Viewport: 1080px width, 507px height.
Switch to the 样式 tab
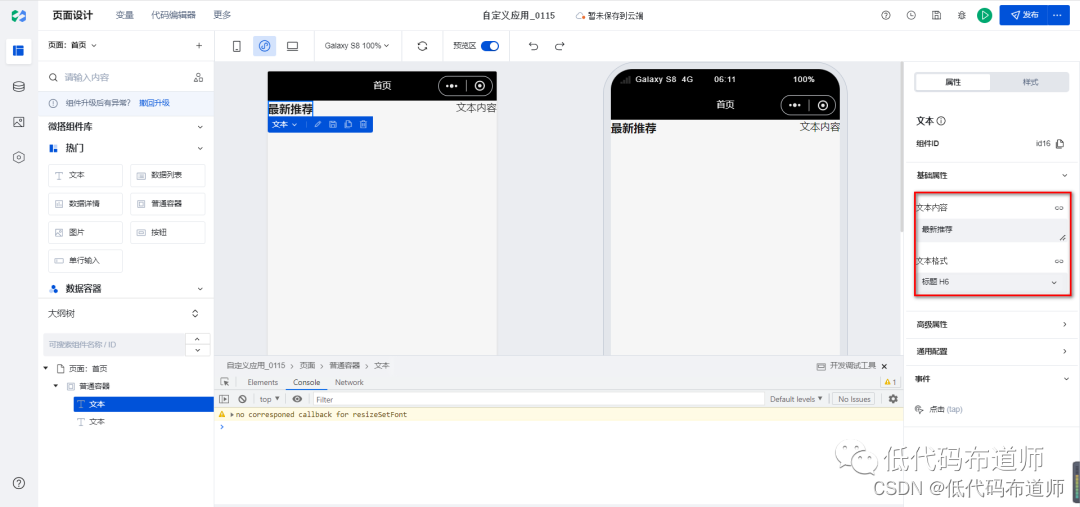(1030, 82)
